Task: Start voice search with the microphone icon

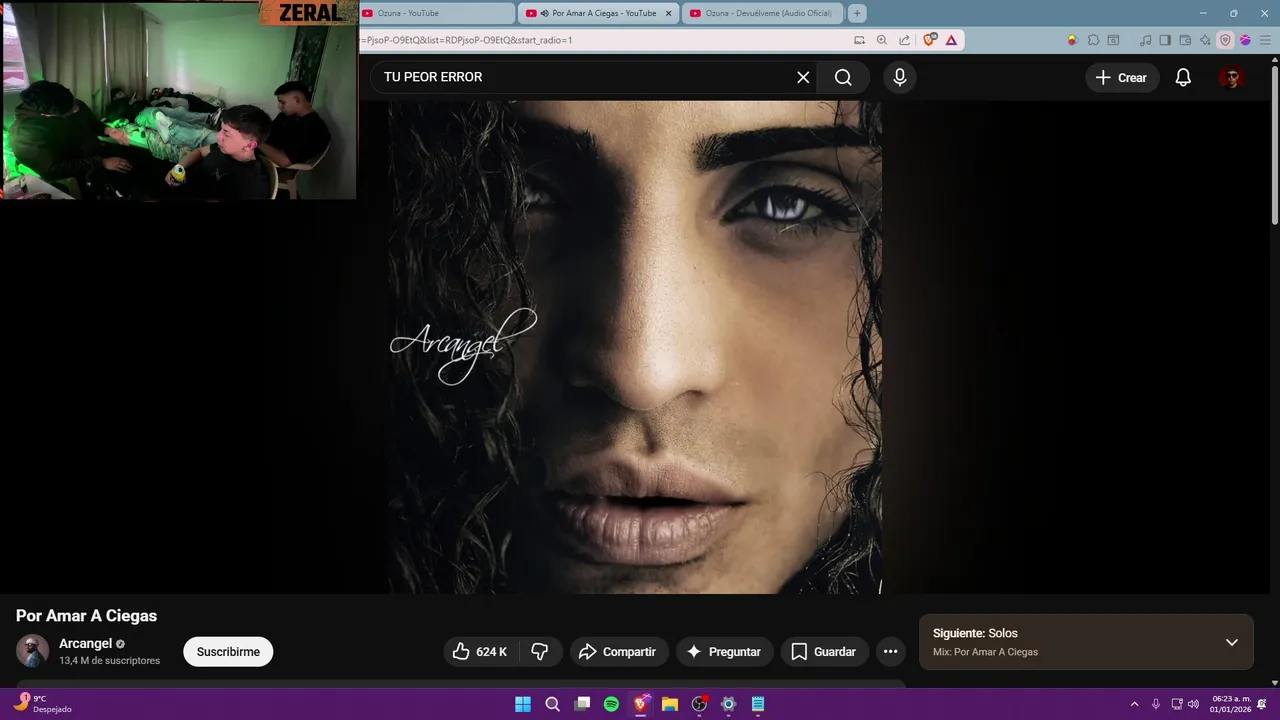Action: pos(900,77)
